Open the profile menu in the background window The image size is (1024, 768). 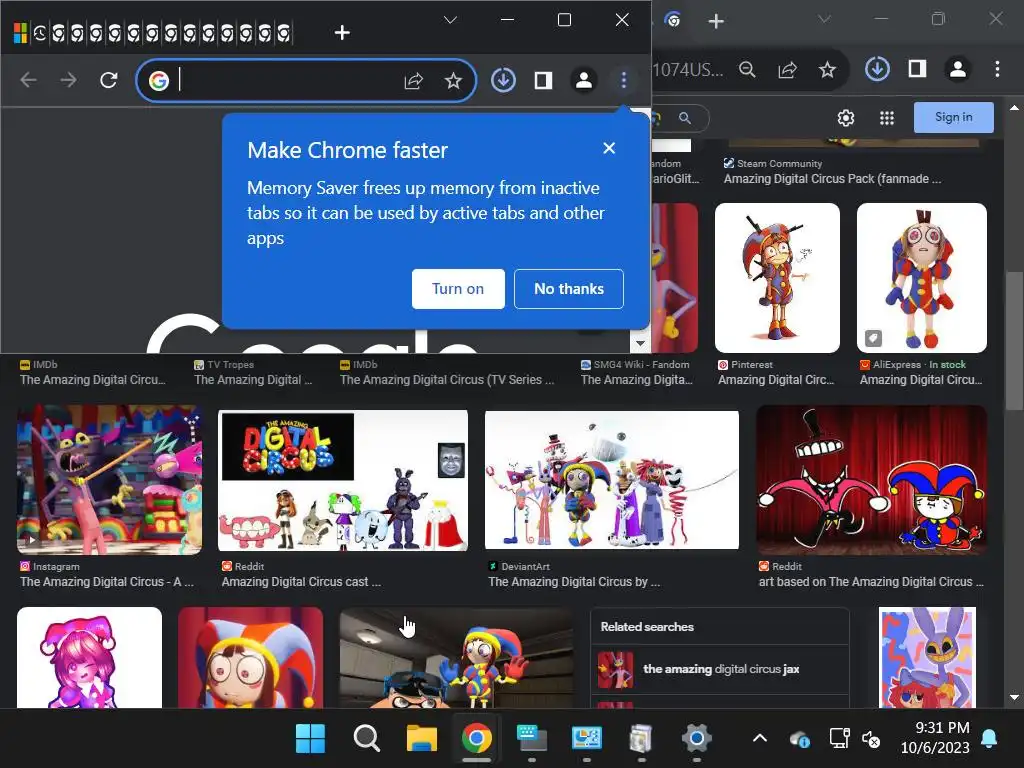(958, 69)
